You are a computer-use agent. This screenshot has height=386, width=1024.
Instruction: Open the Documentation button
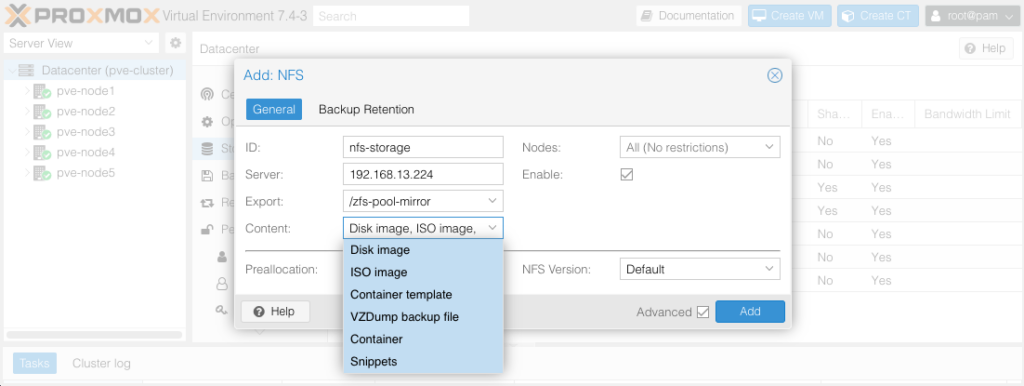[689, 16]
